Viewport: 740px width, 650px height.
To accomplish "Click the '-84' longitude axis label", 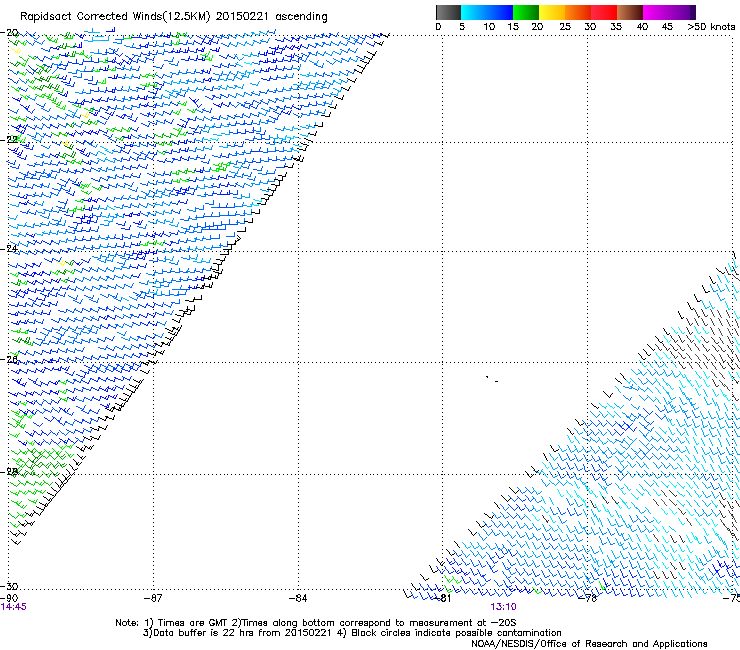I will point(298,599).
